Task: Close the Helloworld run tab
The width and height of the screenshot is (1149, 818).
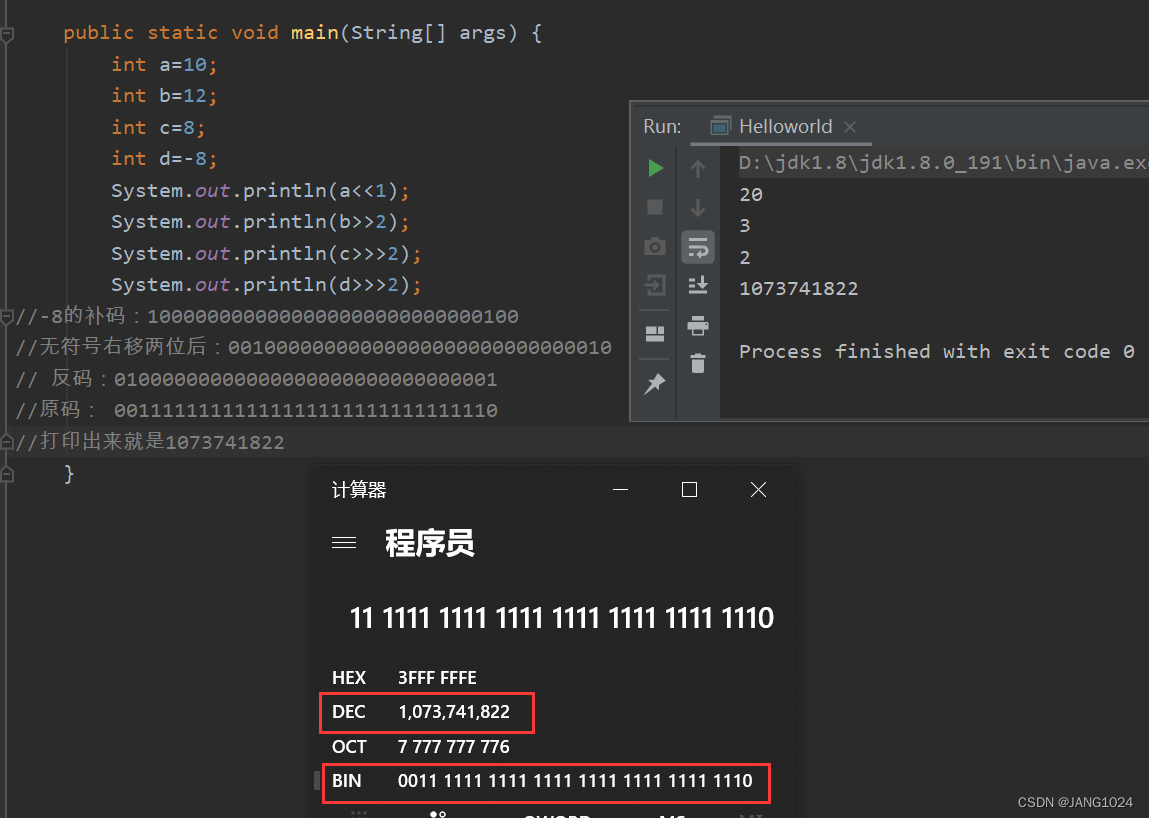Action: pos(850,127)
